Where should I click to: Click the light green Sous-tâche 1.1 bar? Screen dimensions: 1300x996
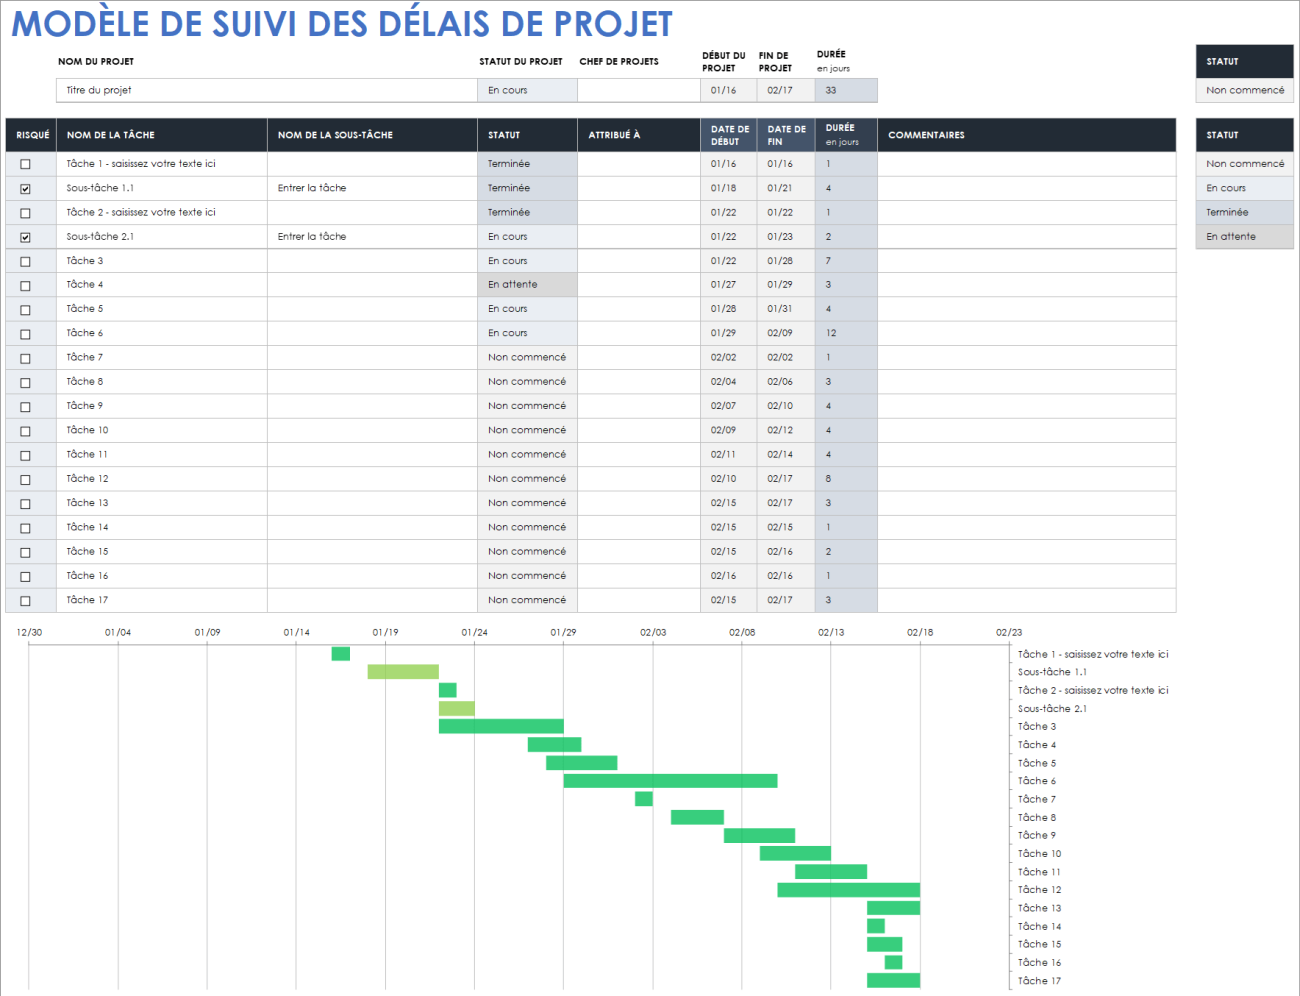405,672
